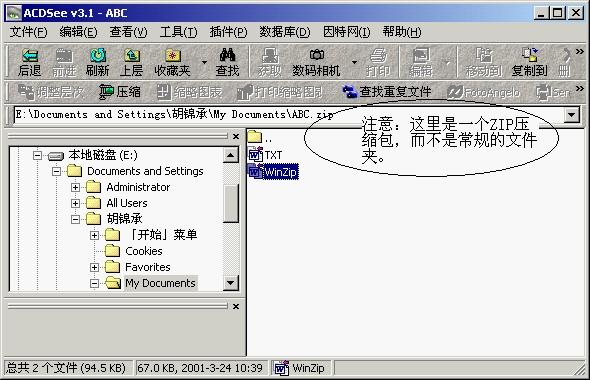Click the 打印缩略图 toolbar button
Image resolution: width=590 pixels, height=380 pixels.
(x=280, y=92)
